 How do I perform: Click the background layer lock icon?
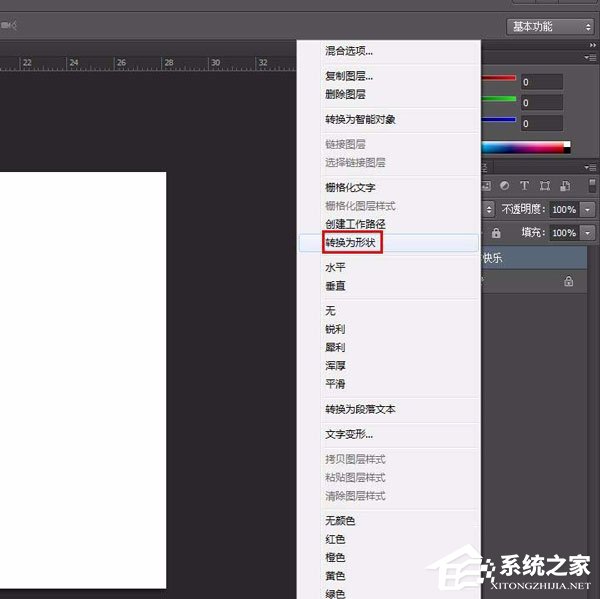tap(569, 282)
